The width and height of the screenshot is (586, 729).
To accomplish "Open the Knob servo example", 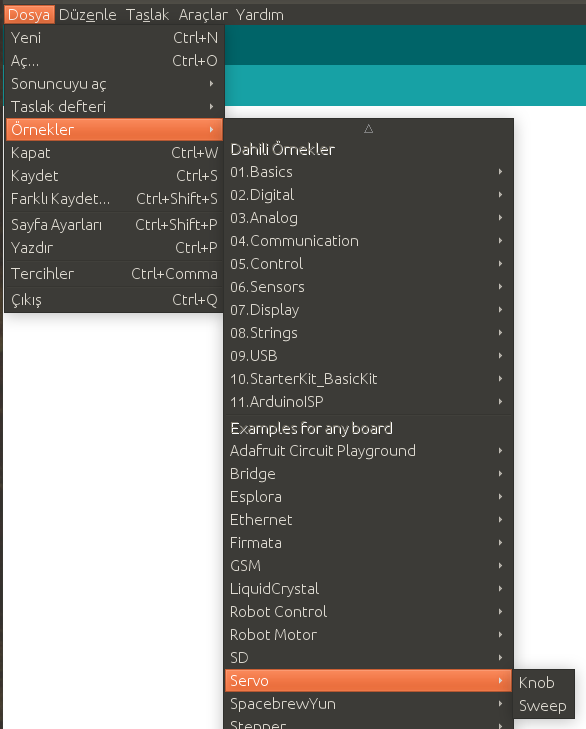I will (543, 683).
